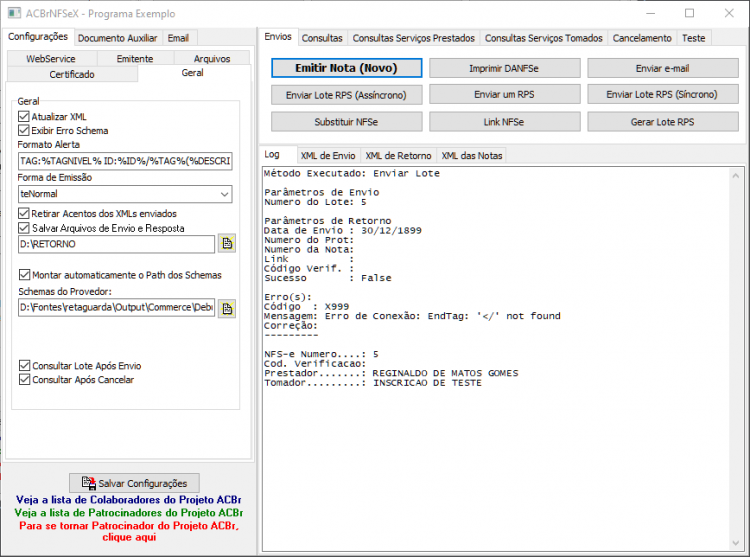Viewport: 750px width, 557px height.
Task: Show XML de Retorno tab
Action: click(x=398, y=156)
